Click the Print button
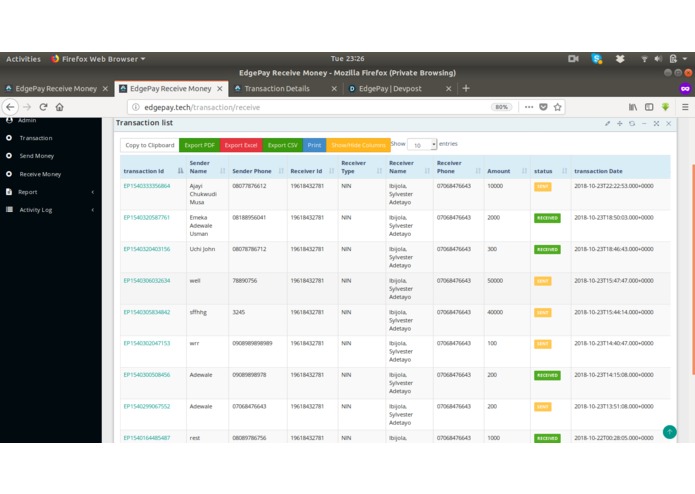 (314, 145)
